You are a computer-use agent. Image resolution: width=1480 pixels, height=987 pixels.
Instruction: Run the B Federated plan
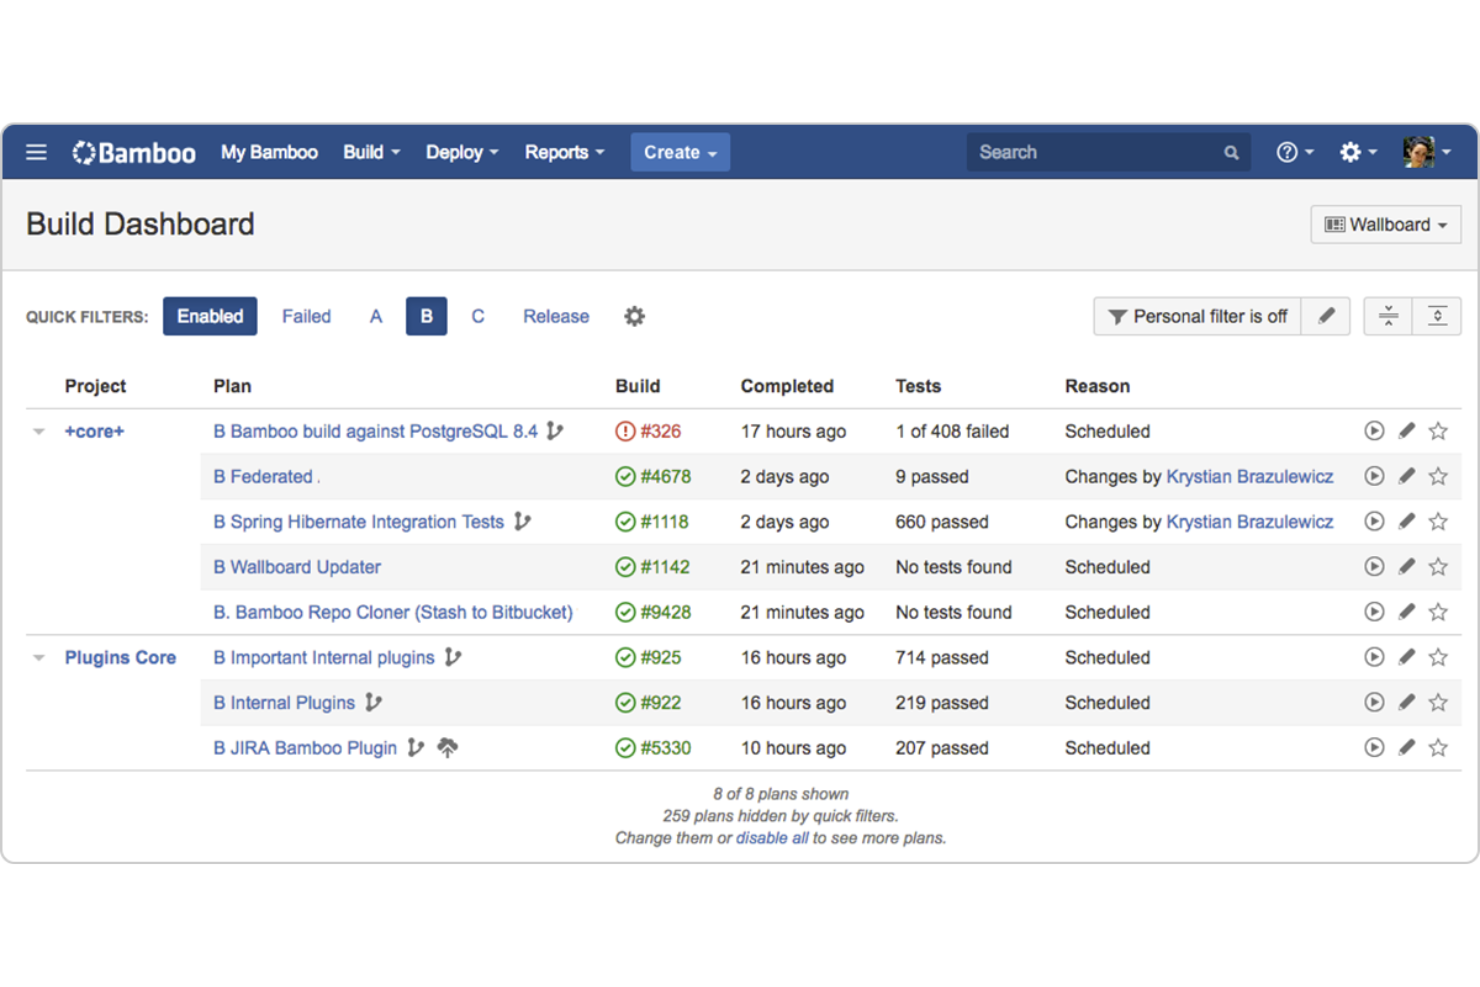click(x=1374, y=476)
